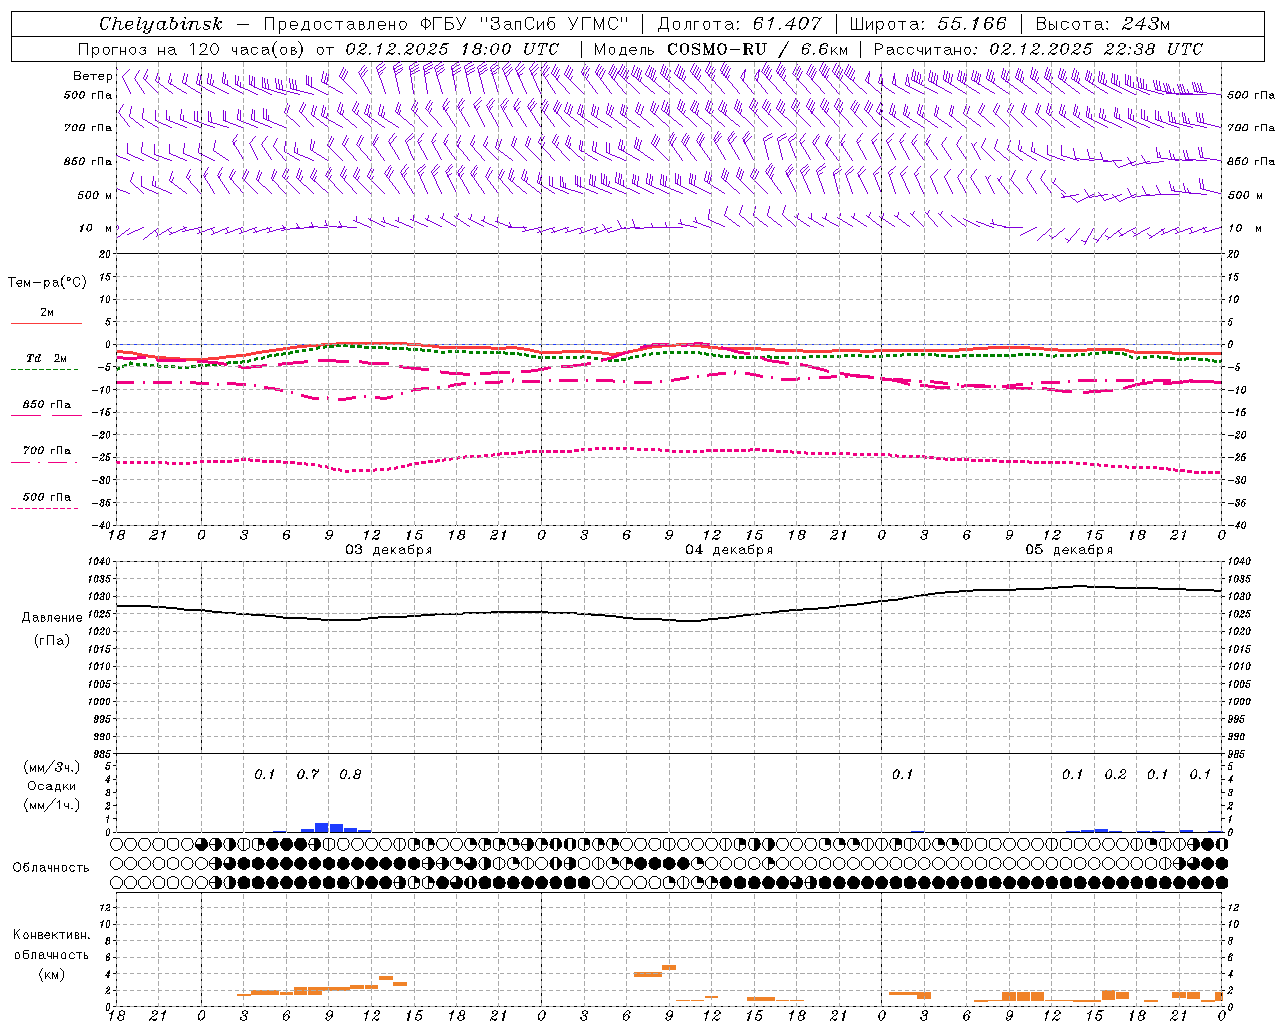Click the 700 гПа temperature legend entry
Image resolution: width=1280 pixels, height=1024 pixels.
pos(47,451)
